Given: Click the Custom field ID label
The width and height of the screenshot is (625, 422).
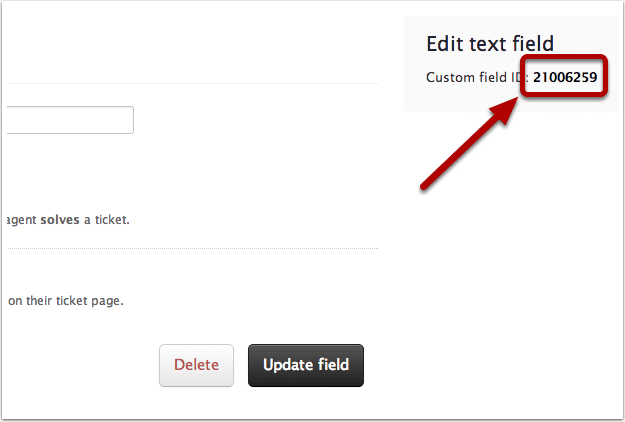Looking at the screenshot, I should point(476,77).
